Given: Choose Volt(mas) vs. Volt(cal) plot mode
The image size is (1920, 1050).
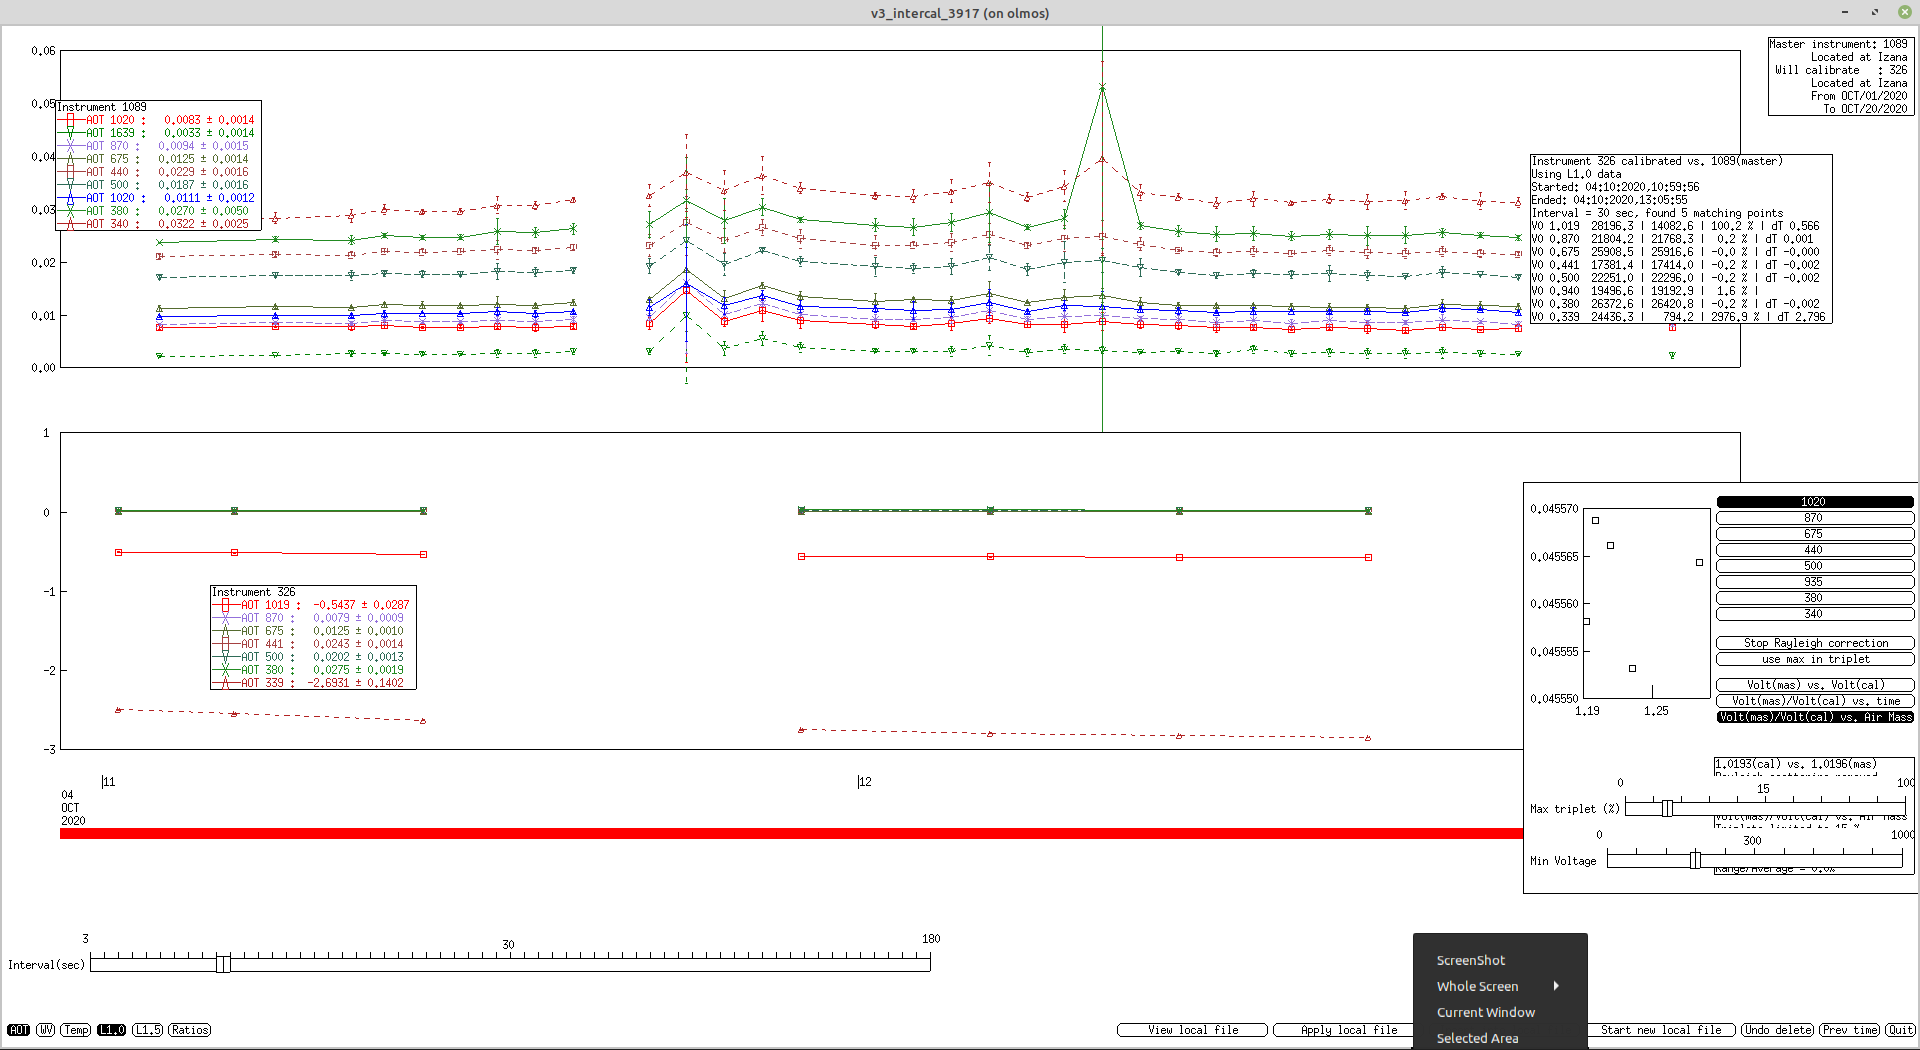Looking at the screenshot, I should tap(1815, 685).
